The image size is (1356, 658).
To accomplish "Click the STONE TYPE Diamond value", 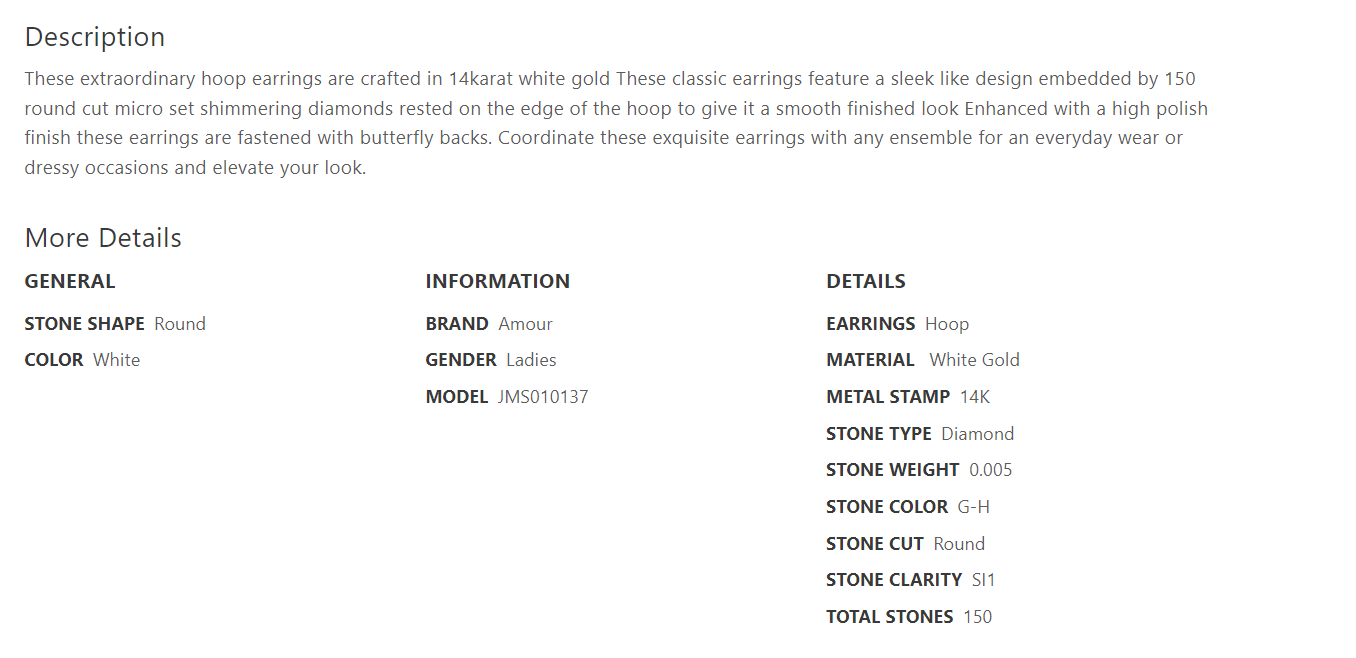I will [x=977, y=434].
